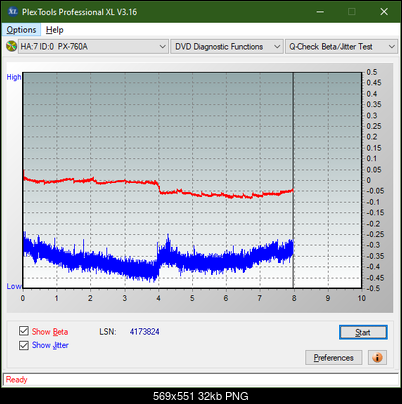Click the Low axis label on graph
This screenshot has width=402, height=404.
[x=14, y=286]
